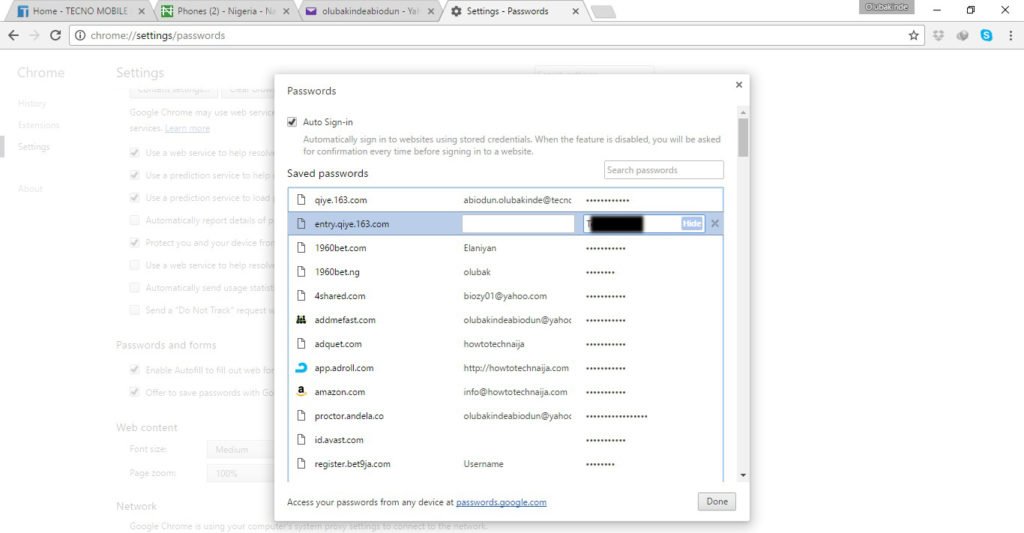
Task: Click the Search passwords field
Action: (x=664, y=170)
